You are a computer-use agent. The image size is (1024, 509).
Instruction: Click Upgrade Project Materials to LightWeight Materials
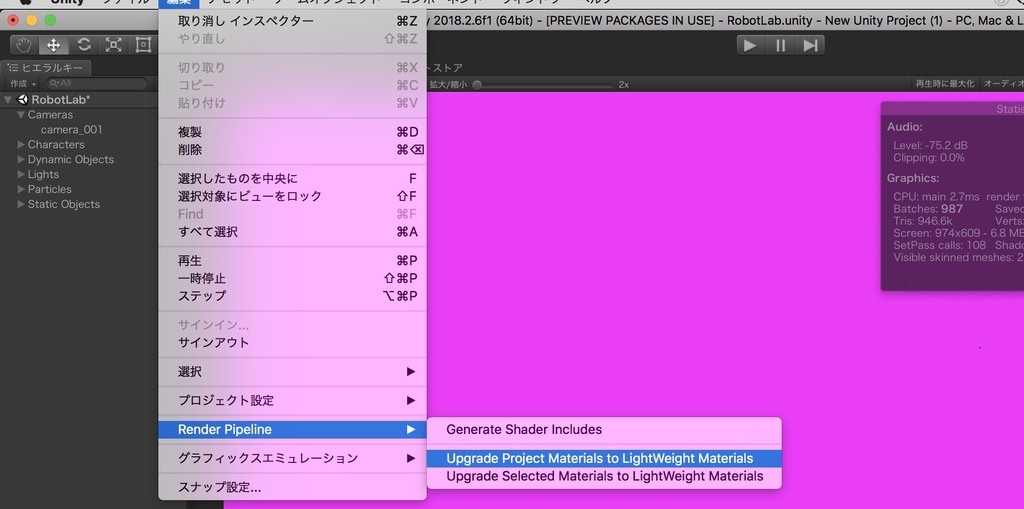coord(604,459)
